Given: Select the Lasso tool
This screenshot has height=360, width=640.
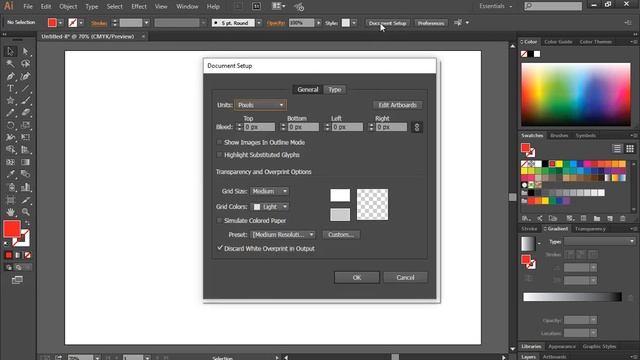Looking at the screenshot, I should pos(25,64).
